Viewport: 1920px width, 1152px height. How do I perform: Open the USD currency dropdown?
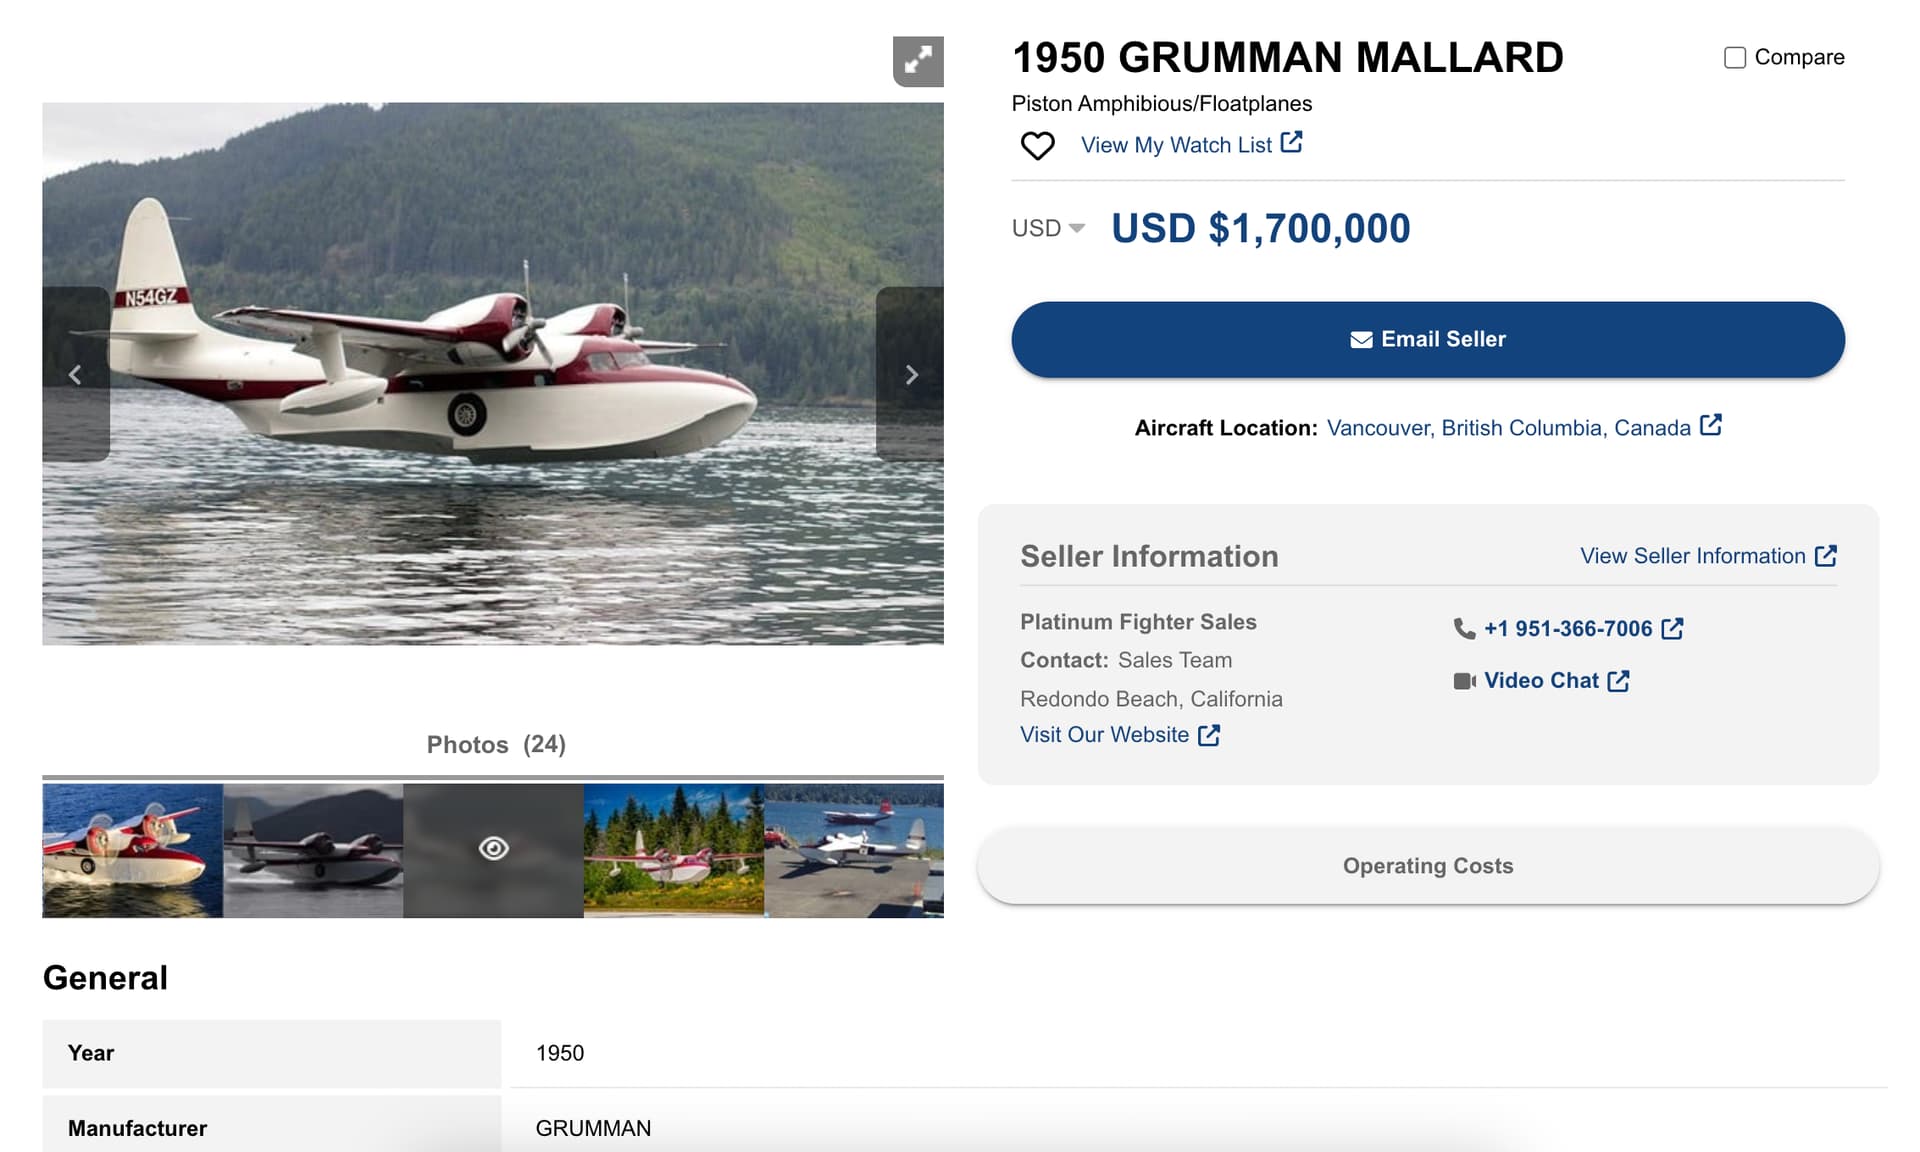point(1048,228)
